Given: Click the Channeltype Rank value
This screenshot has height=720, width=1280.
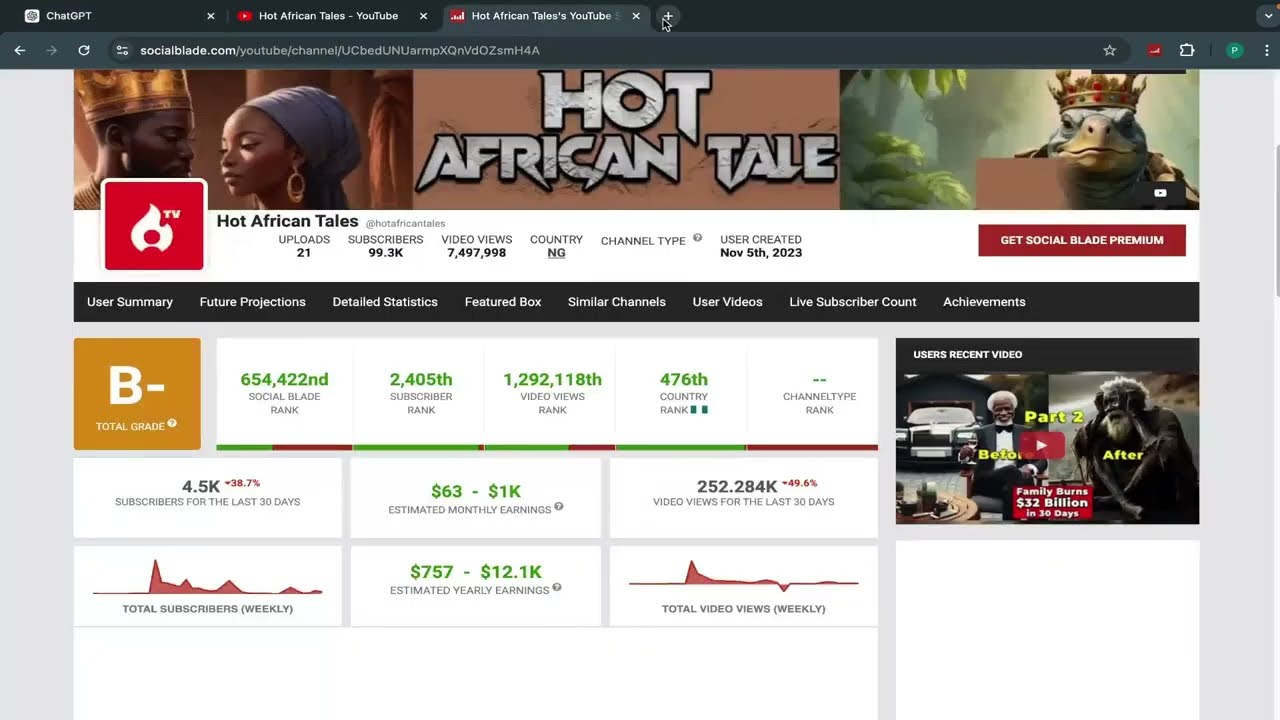Looking at the screenshot, I should tap(820, 379).
